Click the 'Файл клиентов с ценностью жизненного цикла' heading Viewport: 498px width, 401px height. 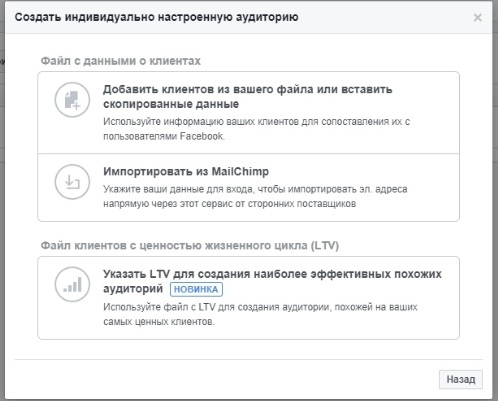click(190, 246)
